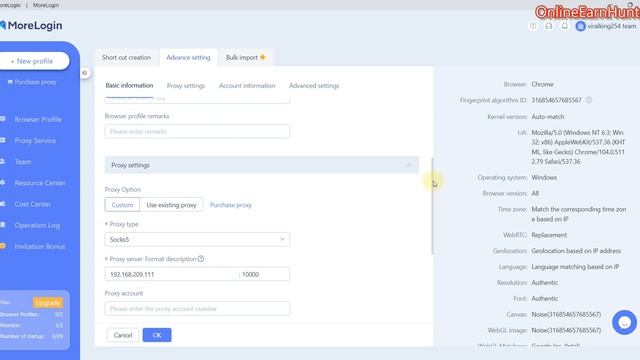
Task: Open Operation Log in the sidebar
Action: 37,225
